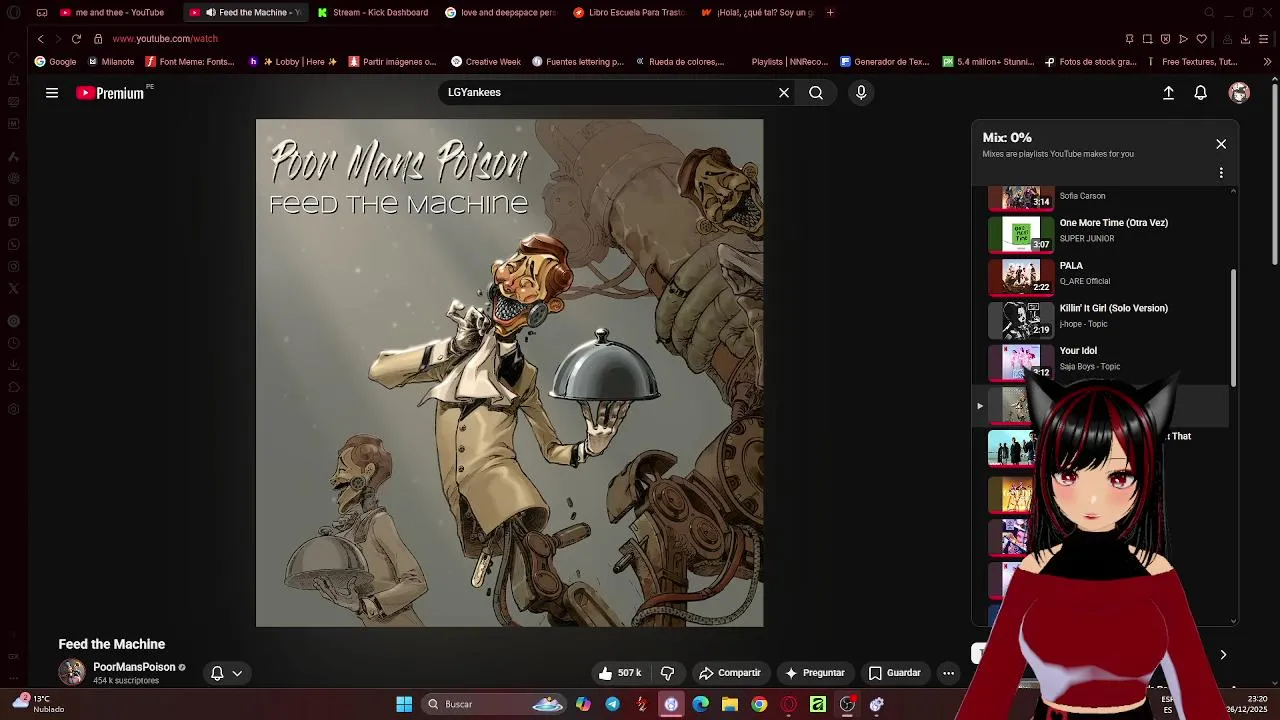Open the account avatar menu
The width and height of the screenshot is (1280, 720).
pos(1239,93)
